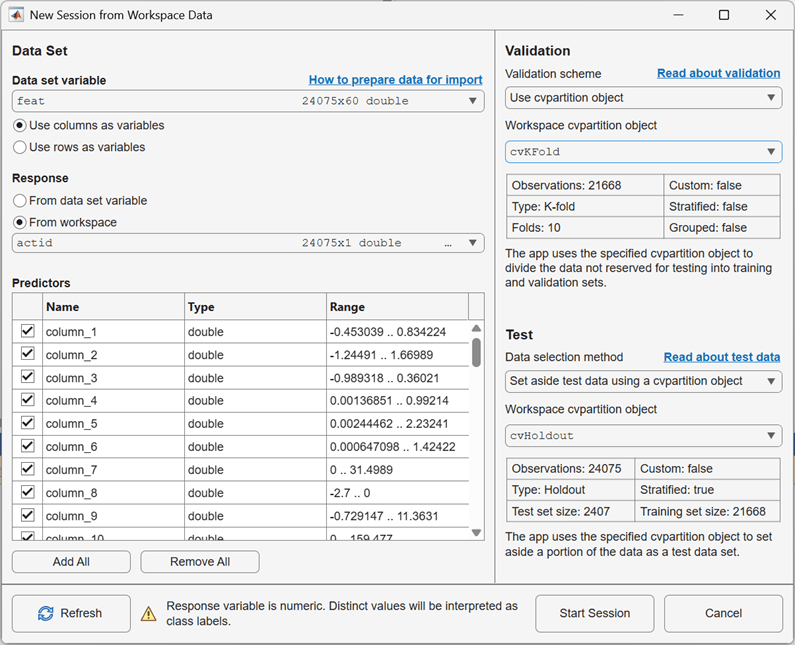Viewport: 795px width, 645px height.
Task: Open the feat data set variable dropdown
Action: pos(248,101)
